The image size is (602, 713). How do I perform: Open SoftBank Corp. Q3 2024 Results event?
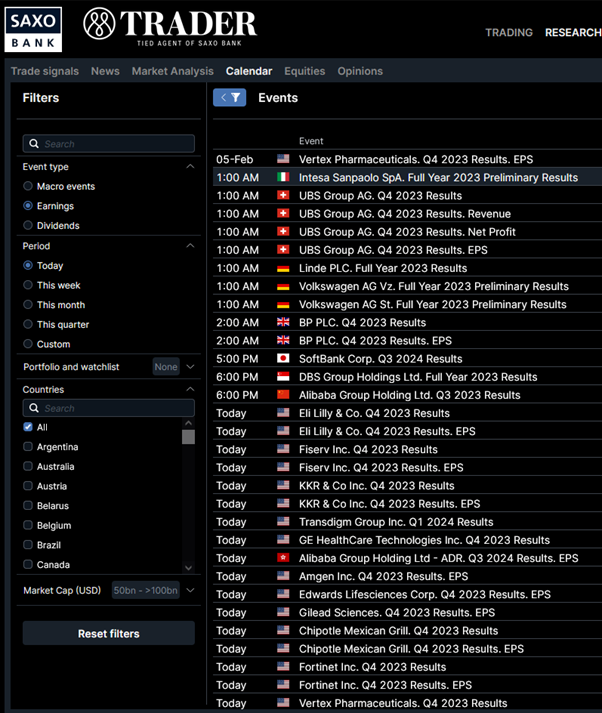pyautogui.click(x=407, y=359)
